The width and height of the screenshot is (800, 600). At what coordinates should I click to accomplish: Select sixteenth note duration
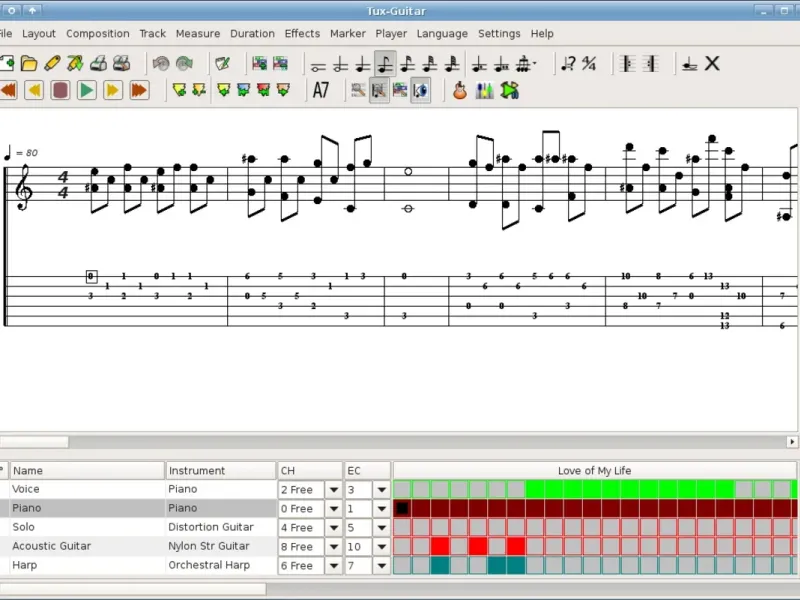tap(408, 65)
